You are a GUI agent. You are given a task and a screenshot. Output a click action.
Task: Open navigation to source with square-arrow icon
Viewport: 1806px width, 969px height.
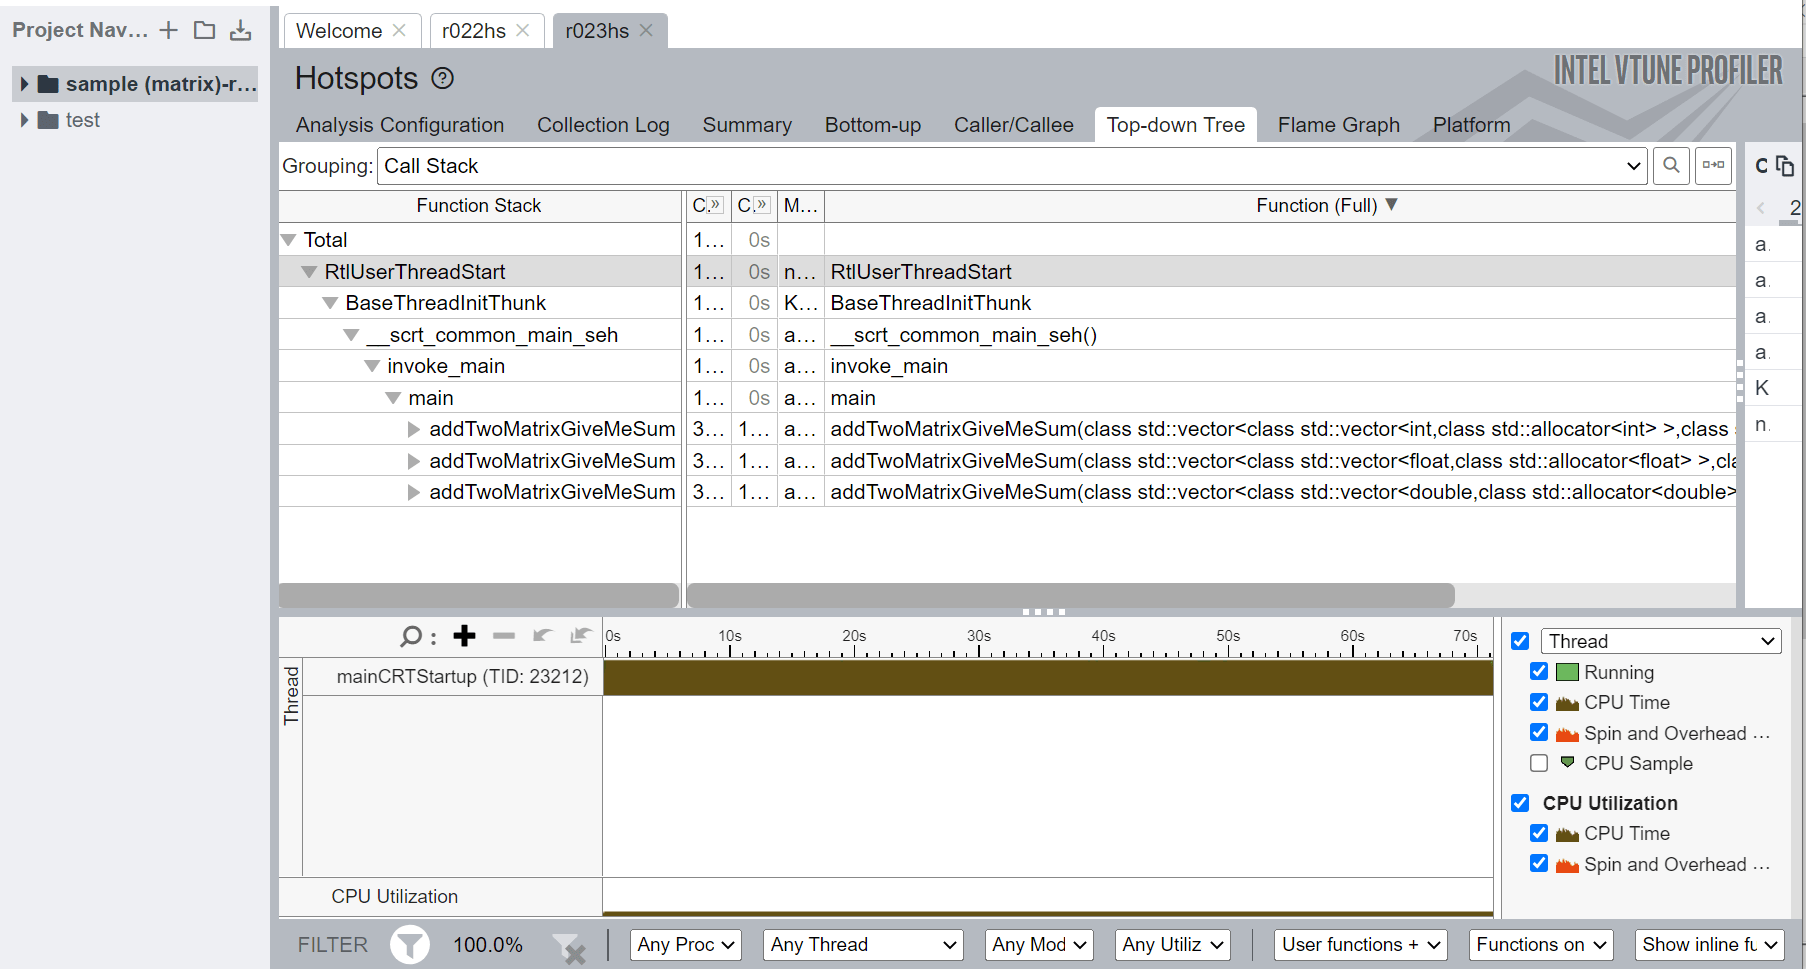(1713, 165)
